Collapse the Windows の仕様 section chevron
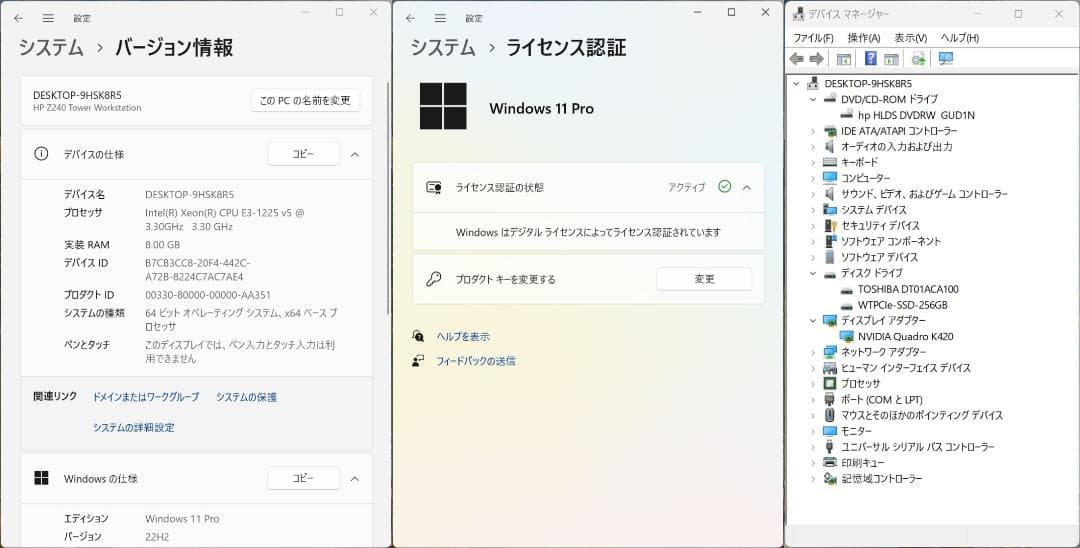Viewport: 1080px width, 548px height. pyautogui.click(x=355, y=478)
